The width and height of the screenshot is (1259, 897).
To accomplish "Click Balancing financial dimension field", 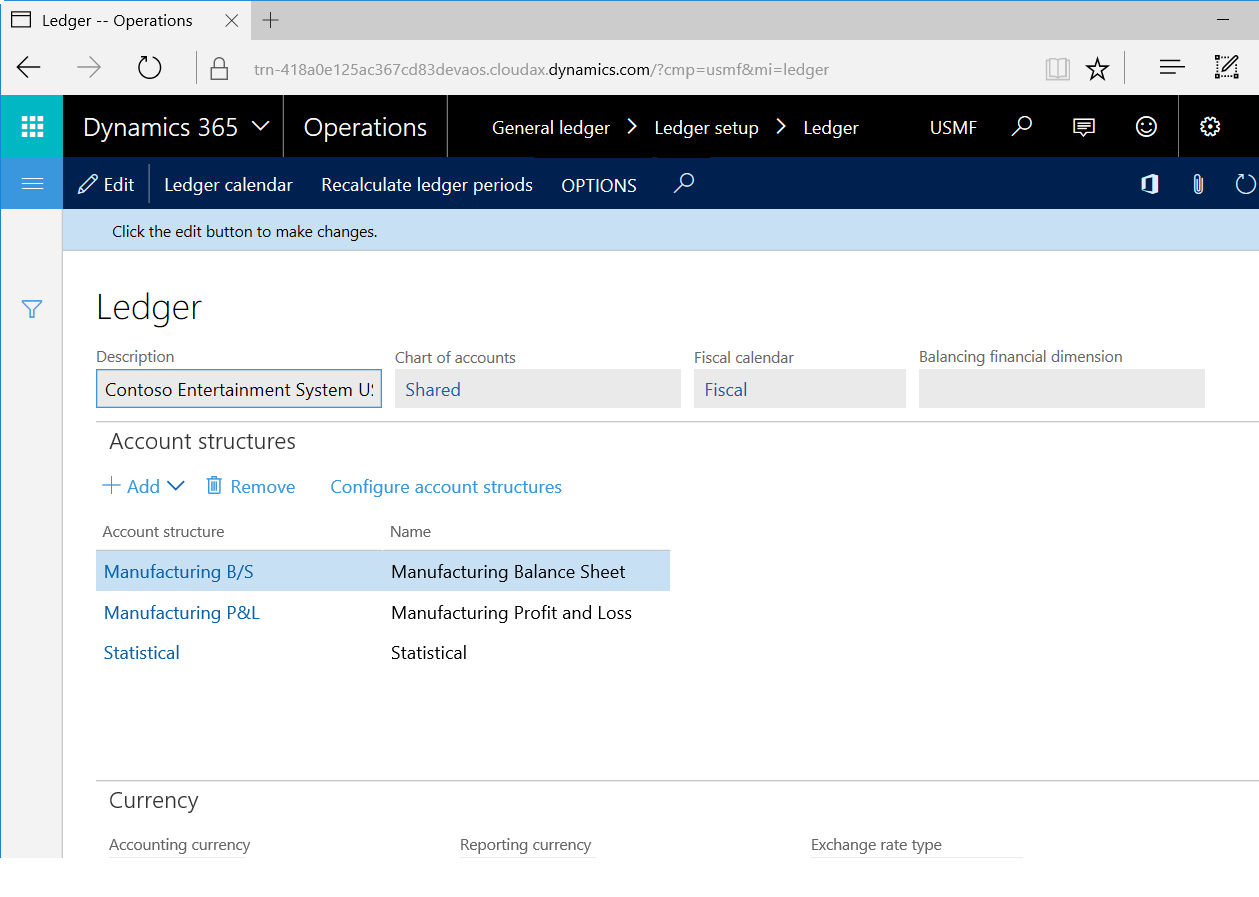I will 1062,389.
